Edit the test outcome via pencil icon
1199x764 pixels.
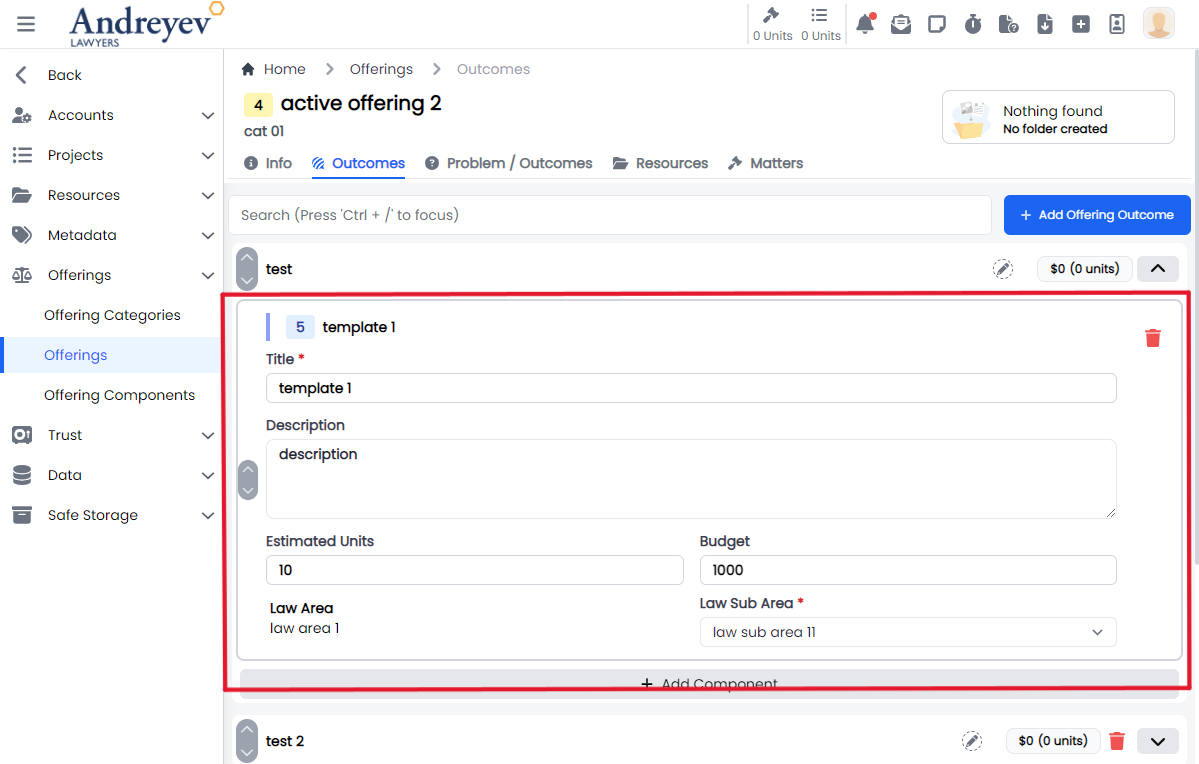pyautogui.click(x=1003, y=268)
